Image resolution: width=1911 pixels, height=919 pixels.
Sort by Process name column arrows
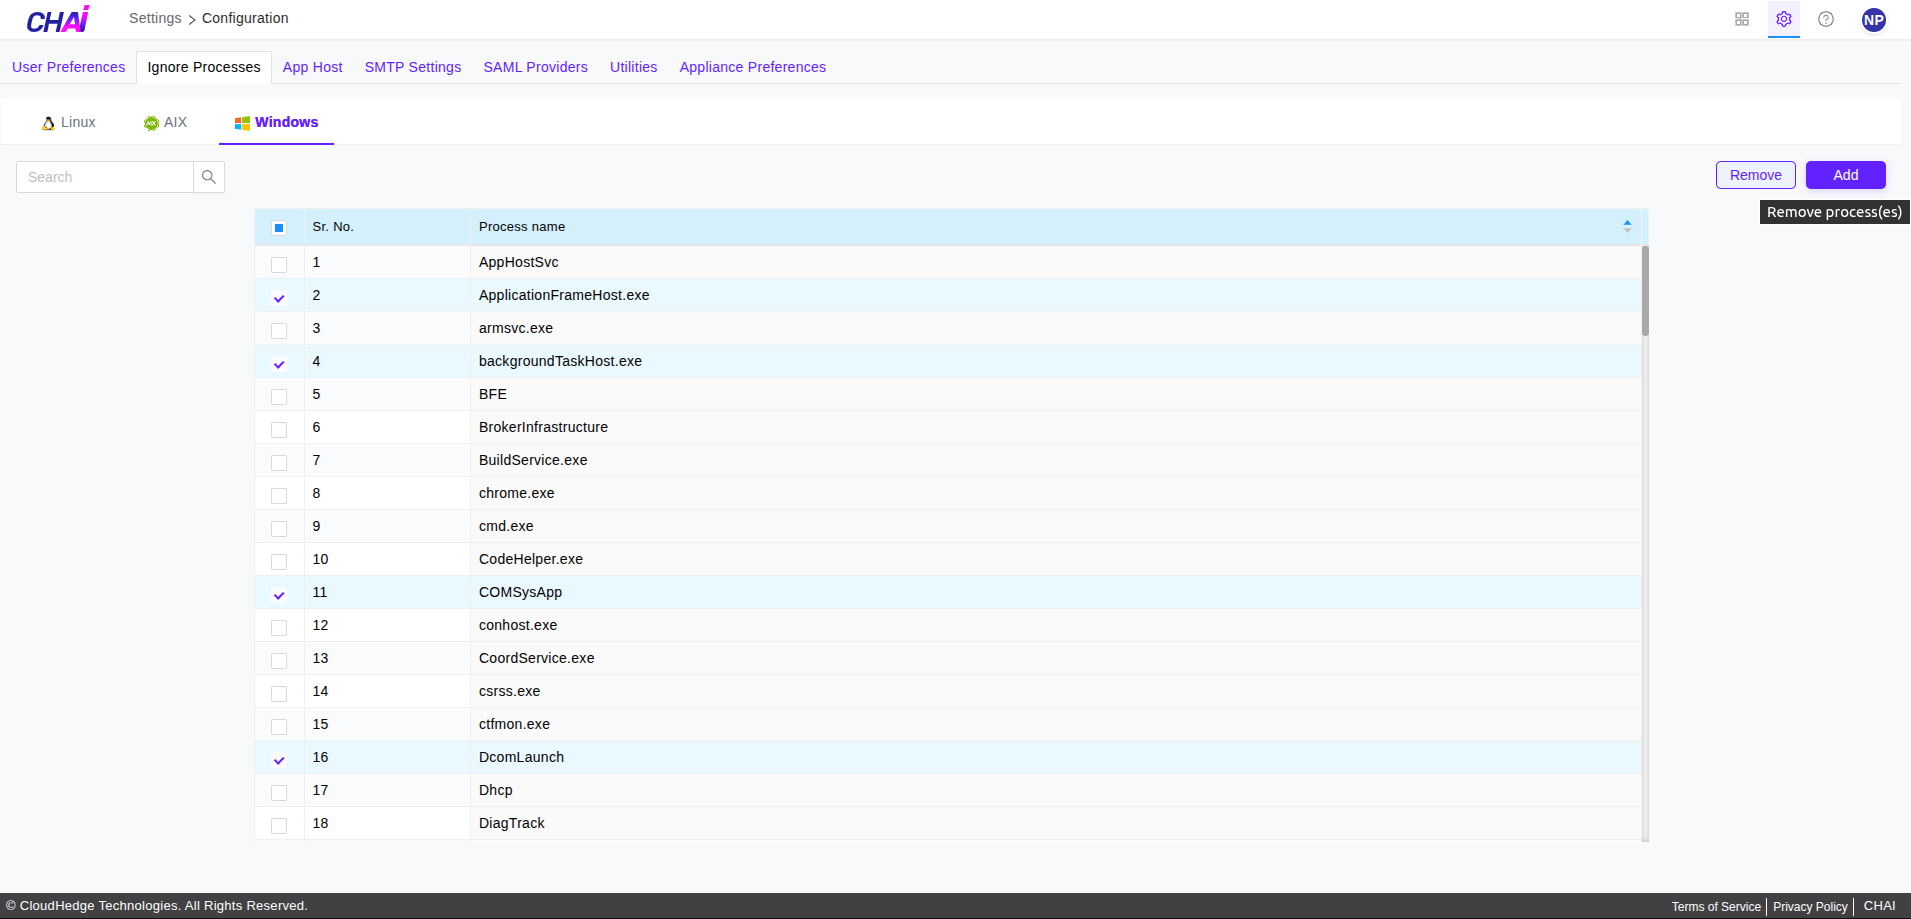click(x=1626, y=227)
